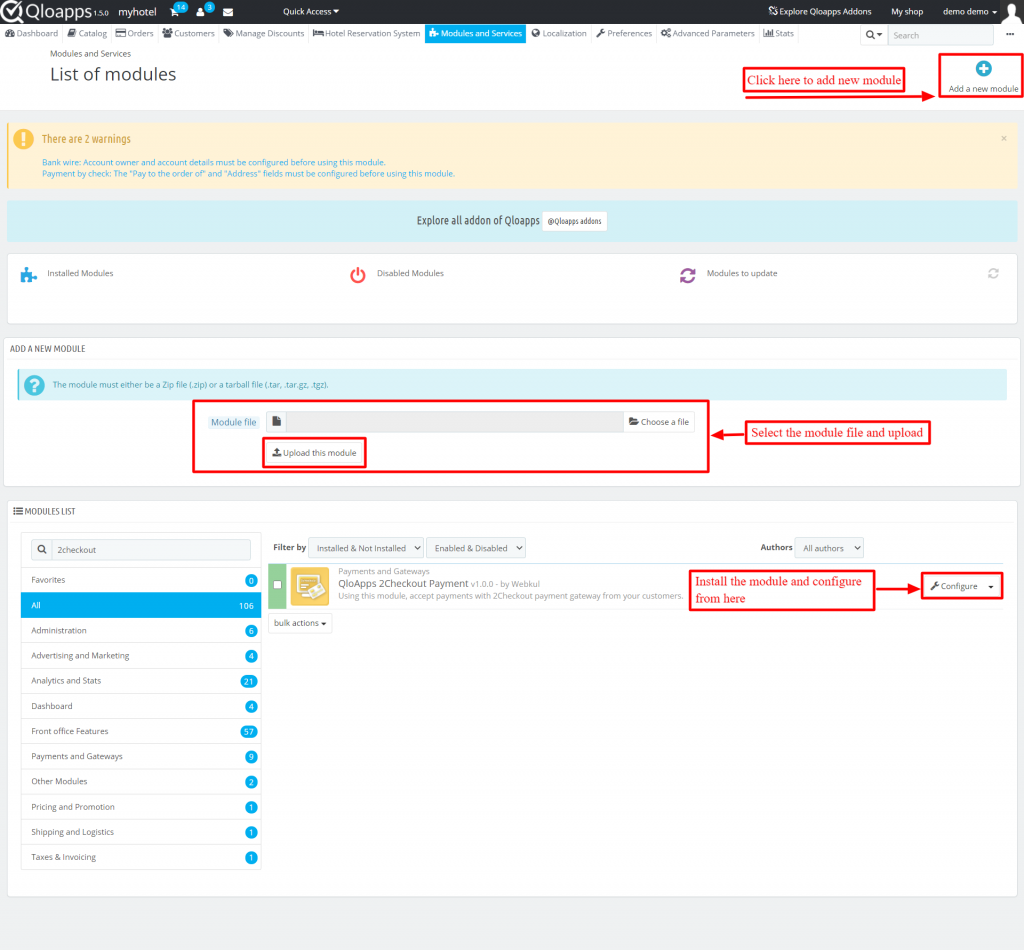Select Payments and Gateways category
The height and width of the screenshot is (950, 1024).
coord(141,757)
